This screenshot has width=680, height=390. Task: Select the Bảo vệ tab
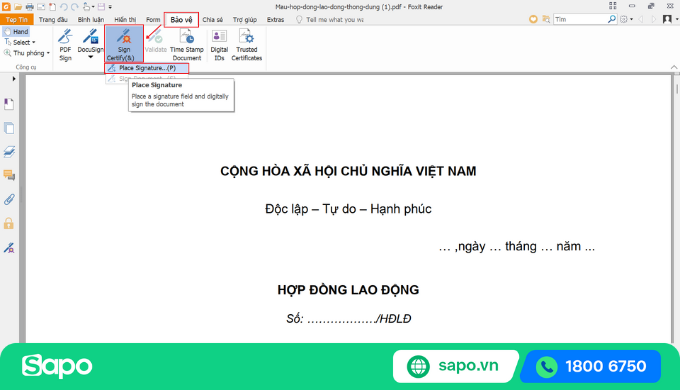click(181, 20)
